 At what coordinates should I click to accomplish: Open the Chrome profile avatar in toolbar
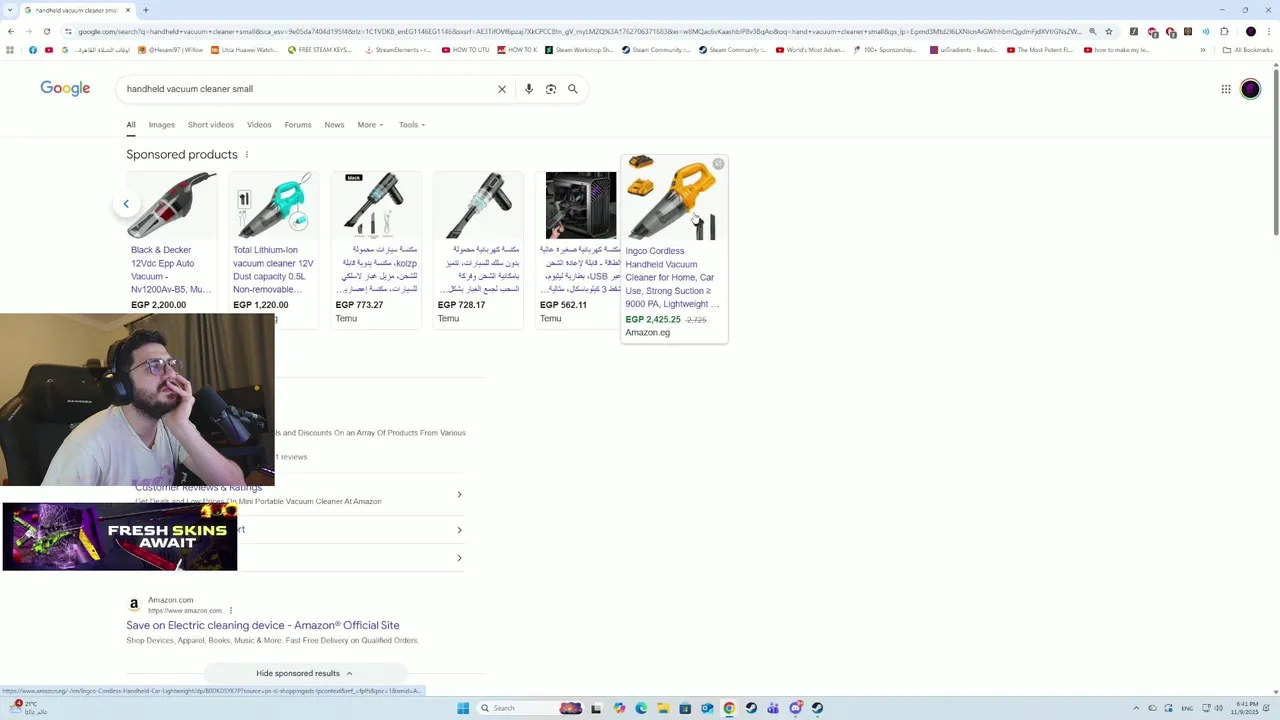pyautogui.click(x=1250, y=31)
